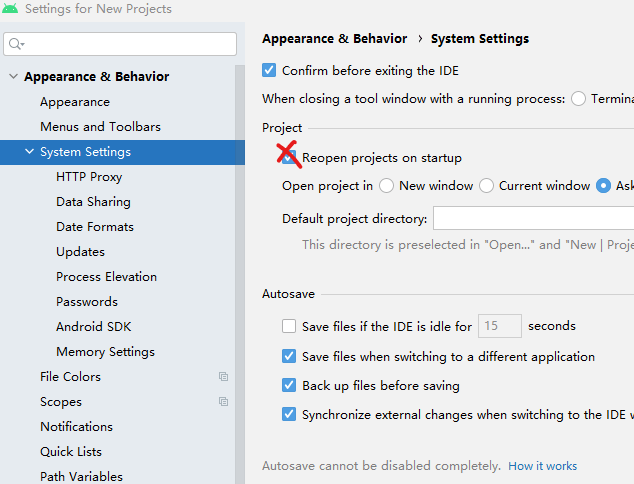Click the search magnifier icon in settings
This screenshot has width=634, height=484.
(x=16, y=44)
